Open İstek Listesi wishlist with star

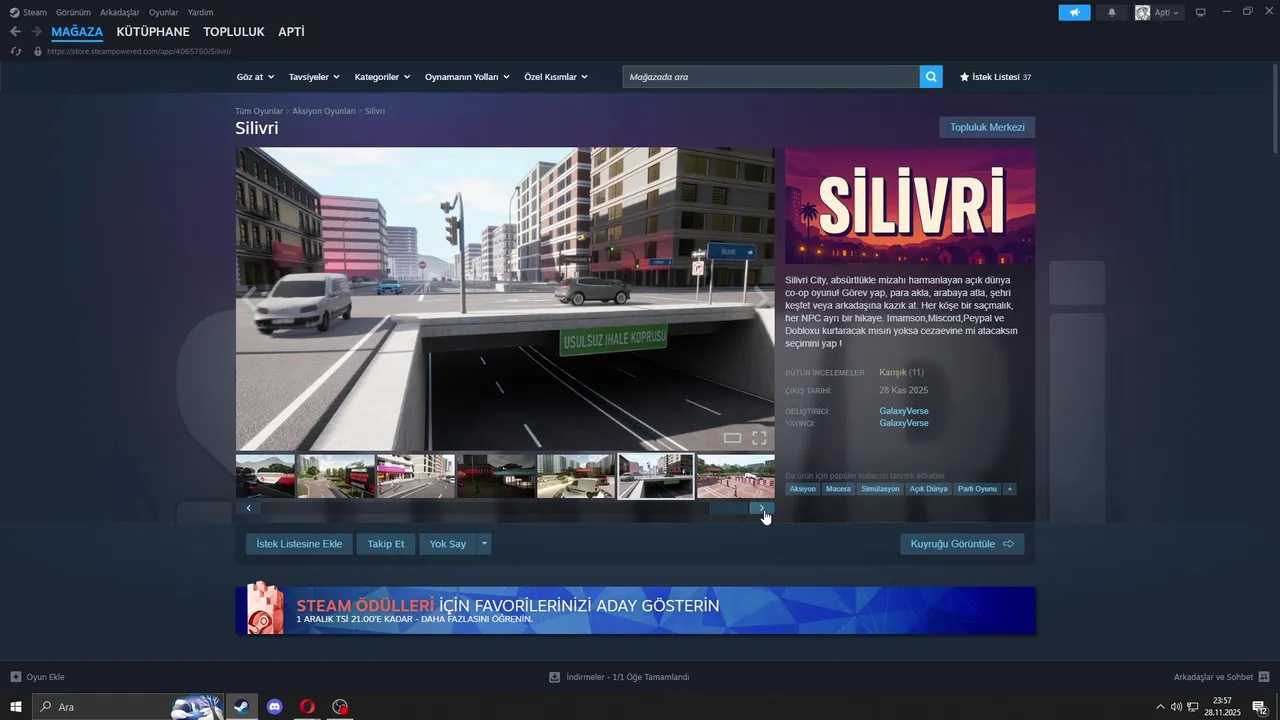[x=995, y=77]
